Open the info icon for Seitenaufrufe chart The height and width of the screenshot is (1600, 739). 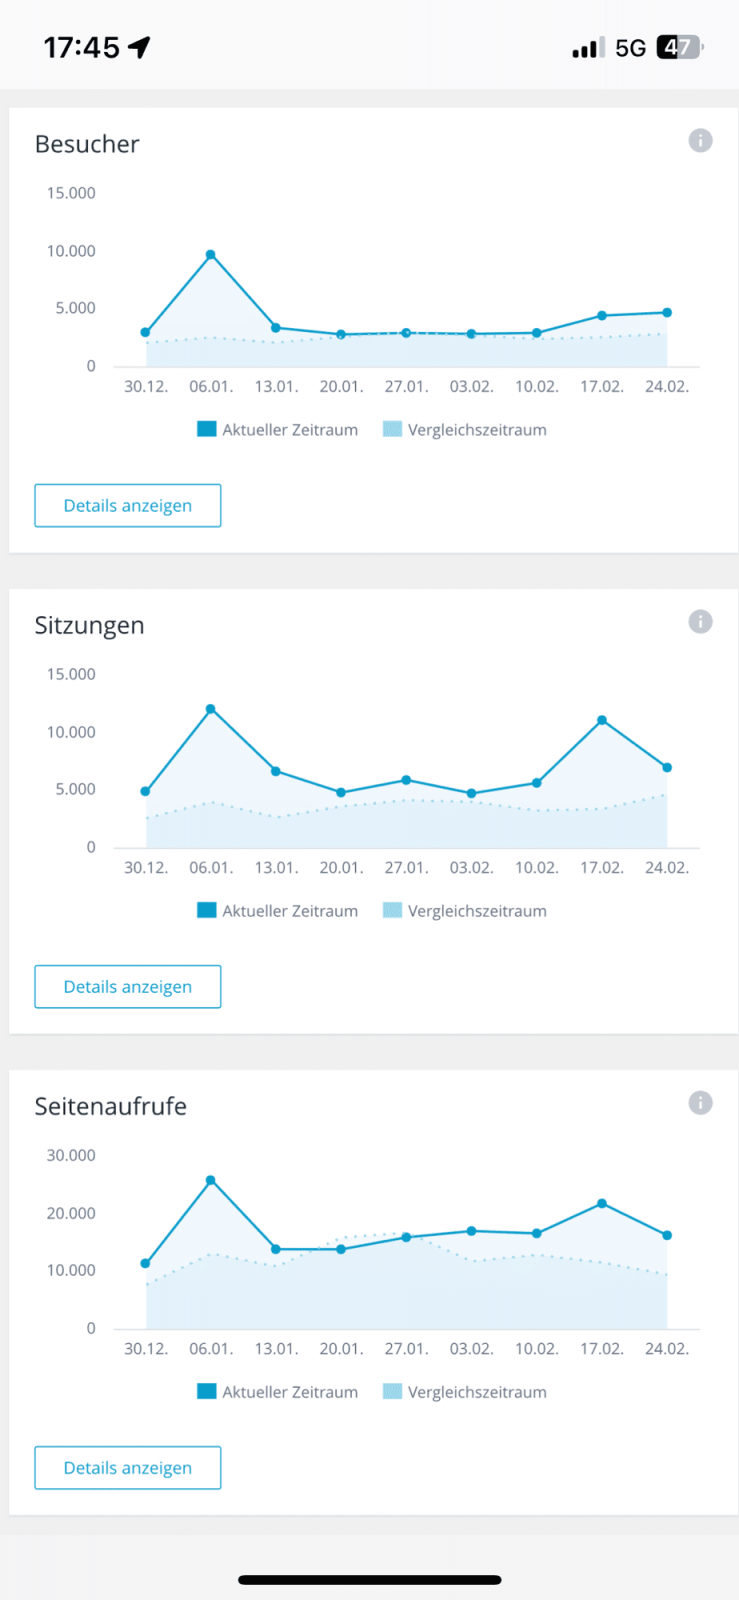coord(700,1103)
